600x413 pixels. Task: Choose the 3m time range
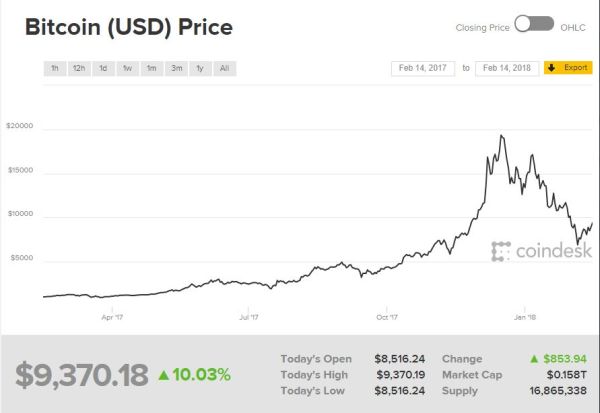[176, 68]
